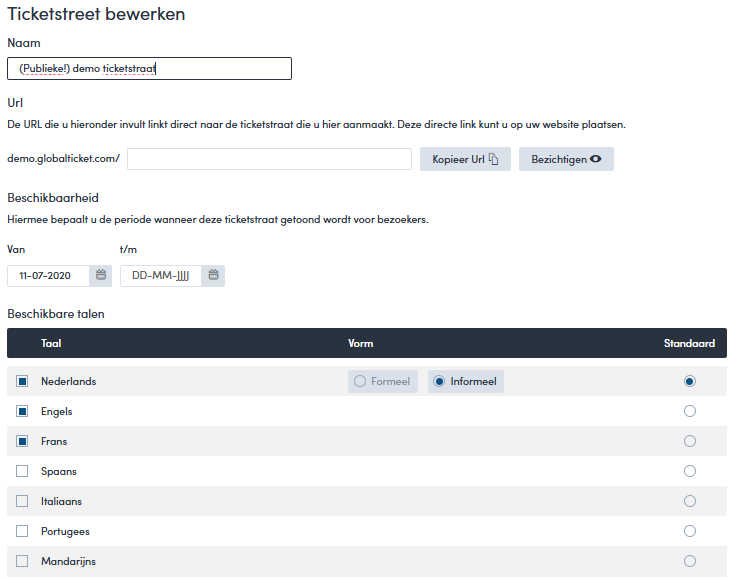Click the Naam text field
737x579 pixels.
click(149, 68)
